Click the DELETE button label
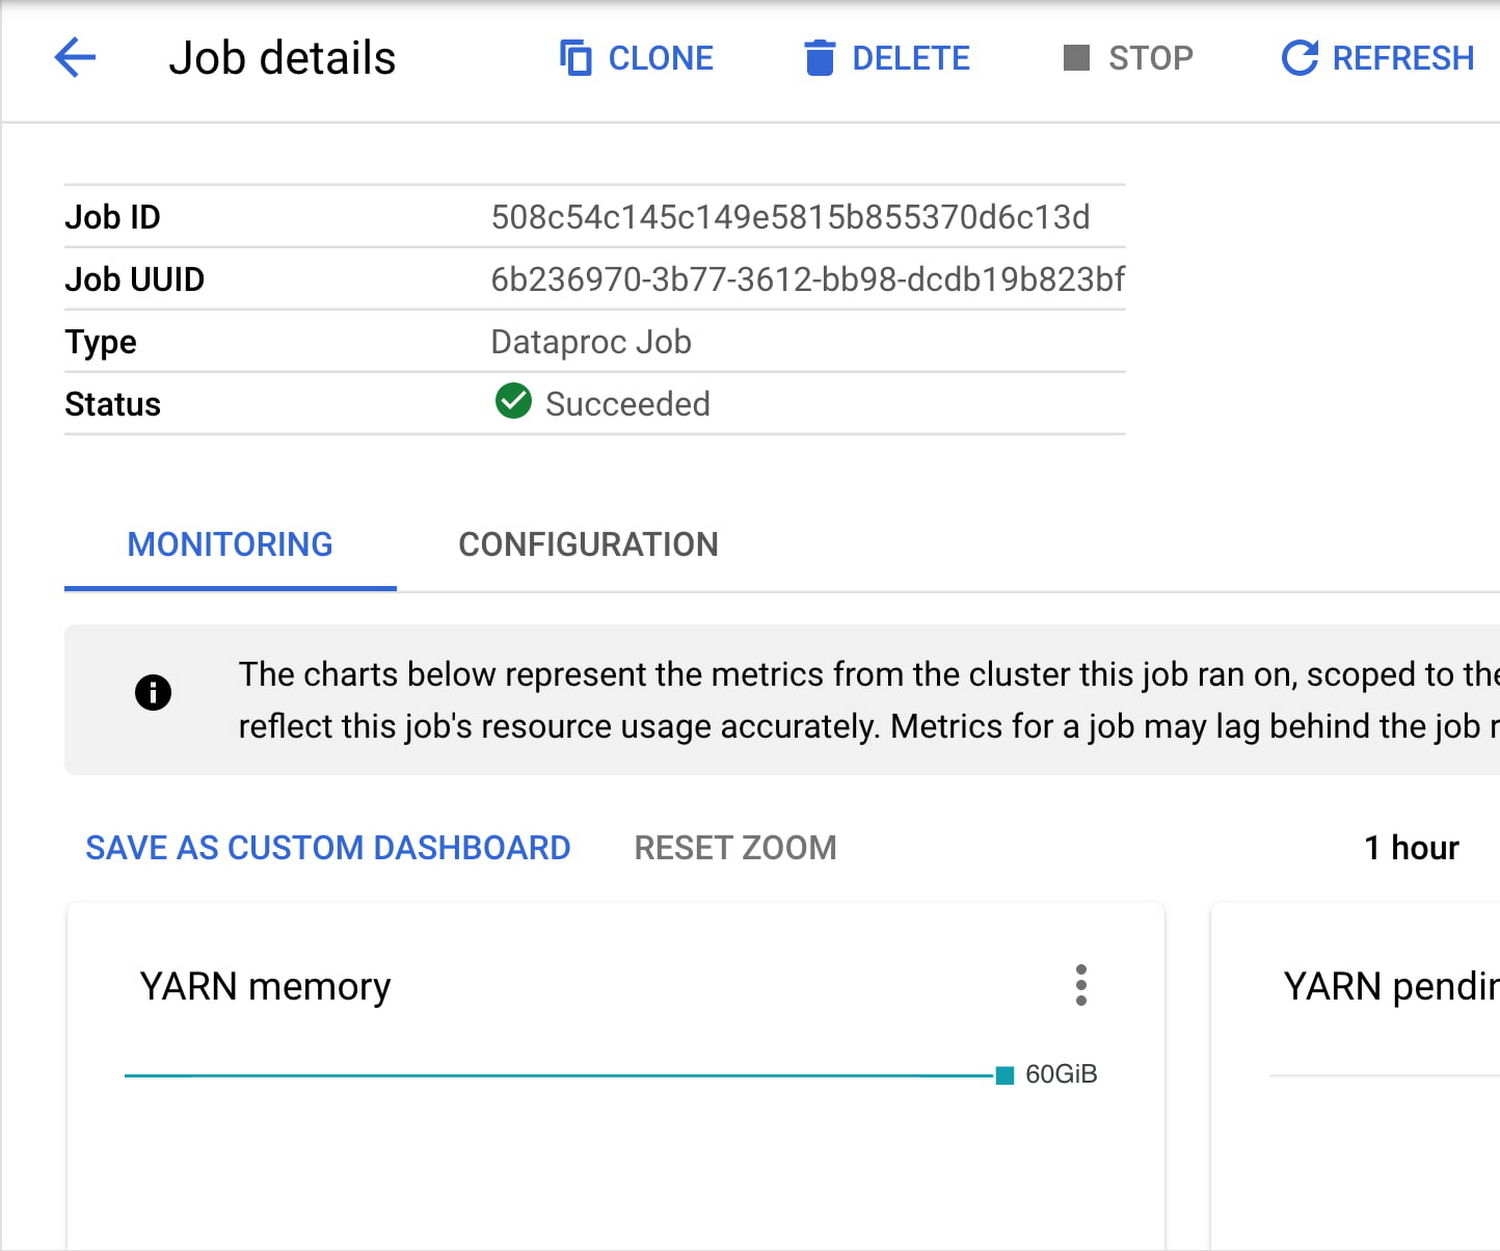Screen dimensions: 1500x1251 [911, 58]
